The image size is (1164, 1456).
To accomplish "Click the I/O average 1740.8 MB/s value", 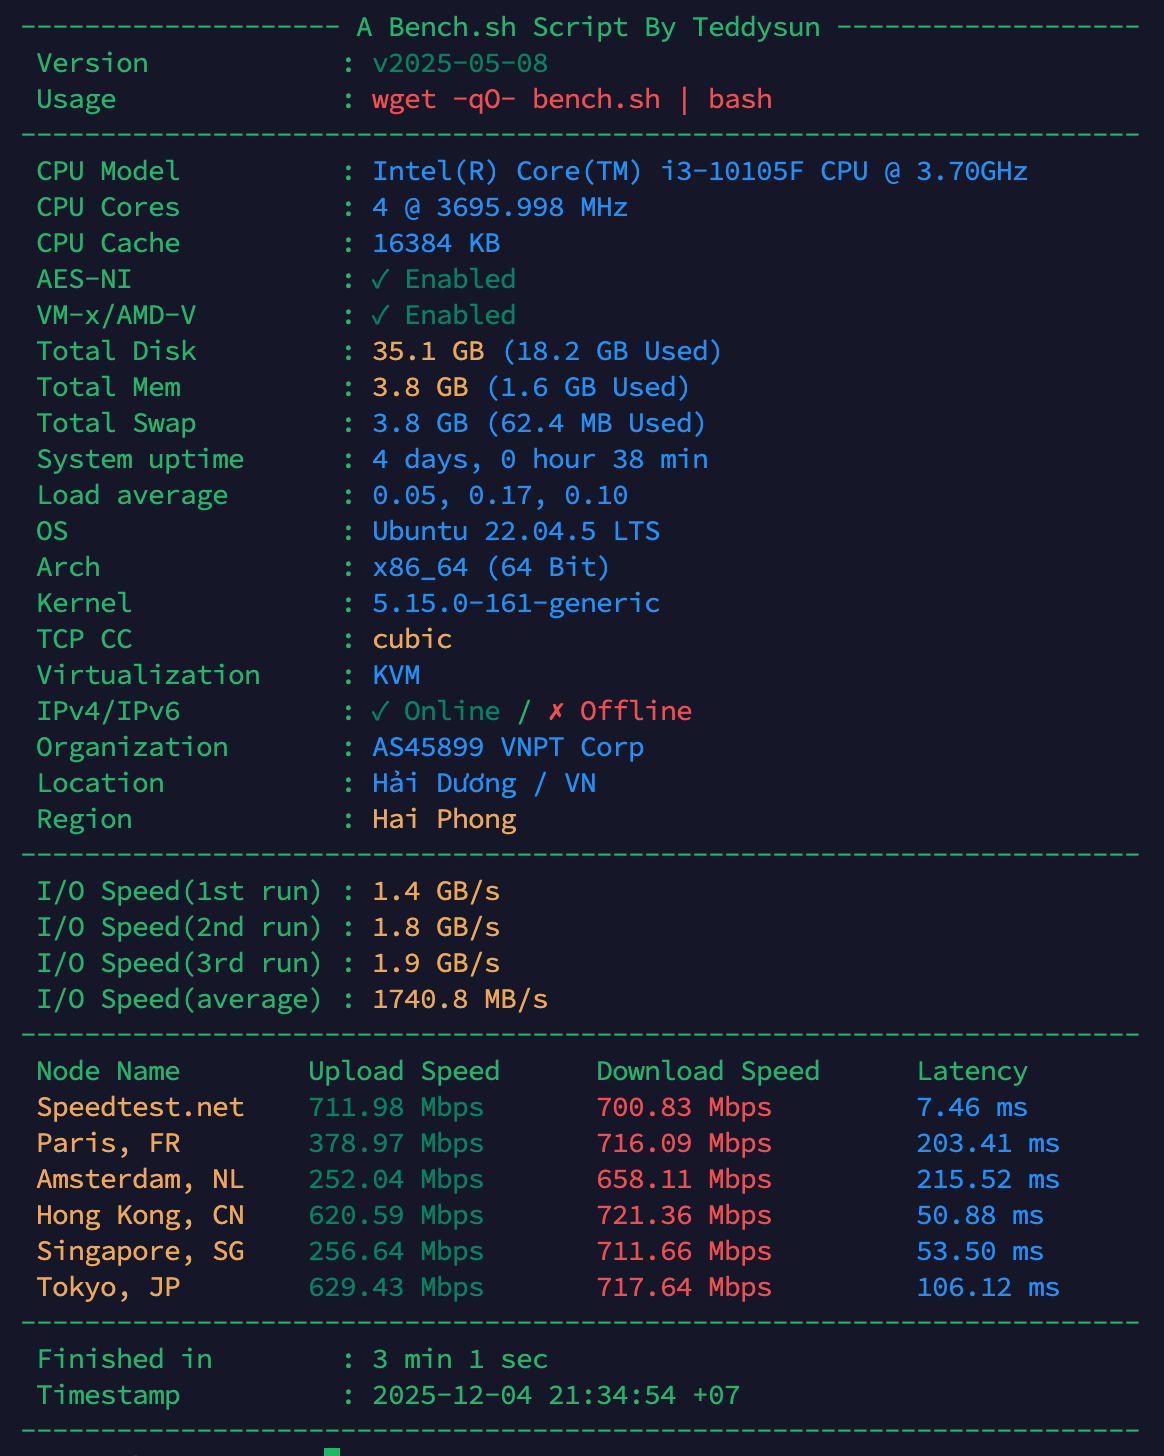I will [x=460, y=999].
